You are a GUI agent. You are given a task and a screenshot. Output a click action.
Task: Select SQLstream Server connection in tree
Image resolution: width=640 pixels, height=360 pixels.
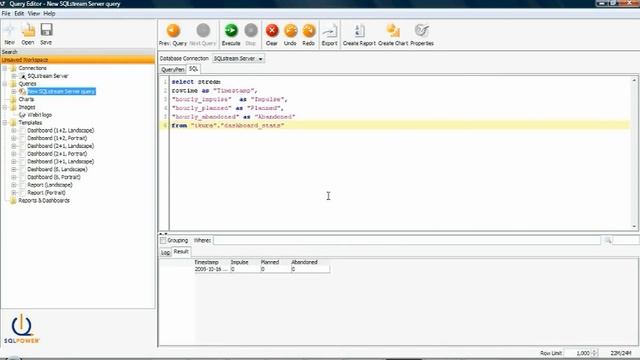[48, 76]
